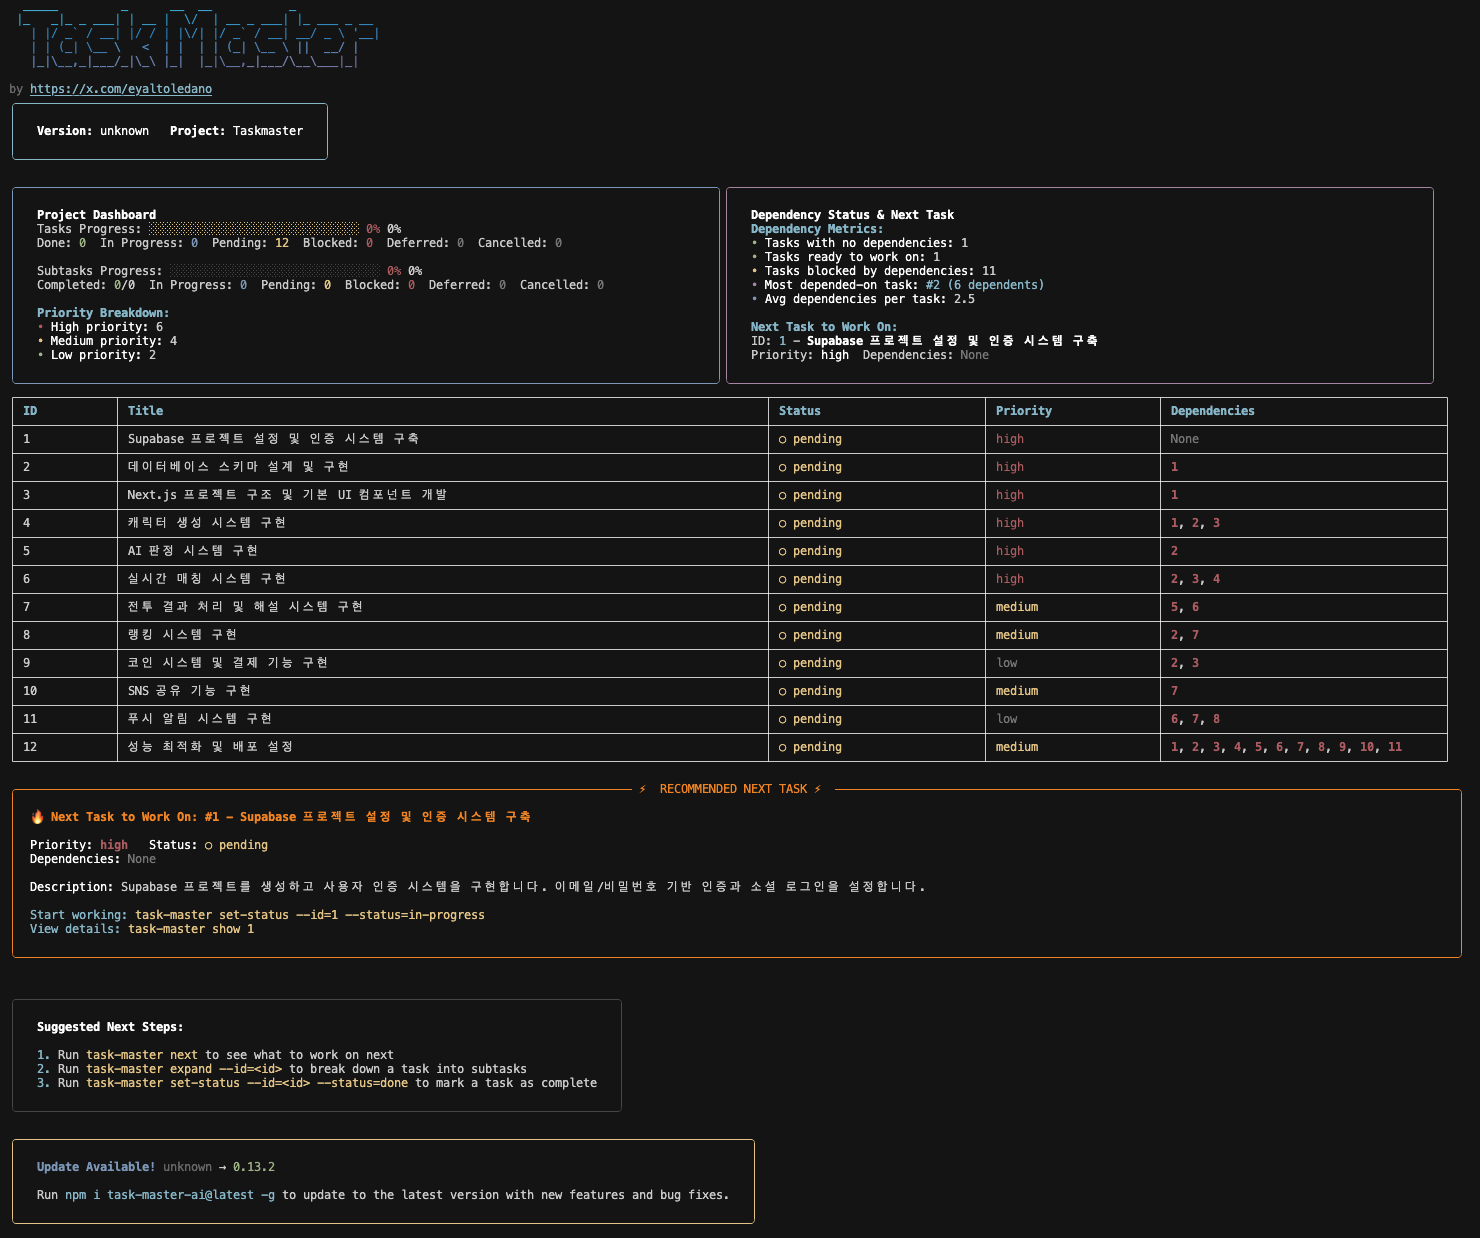Click dependencies '6, 7, 8' in task 11 row
Viewport: 1480px width, 1238px height.
point(1196,719)
